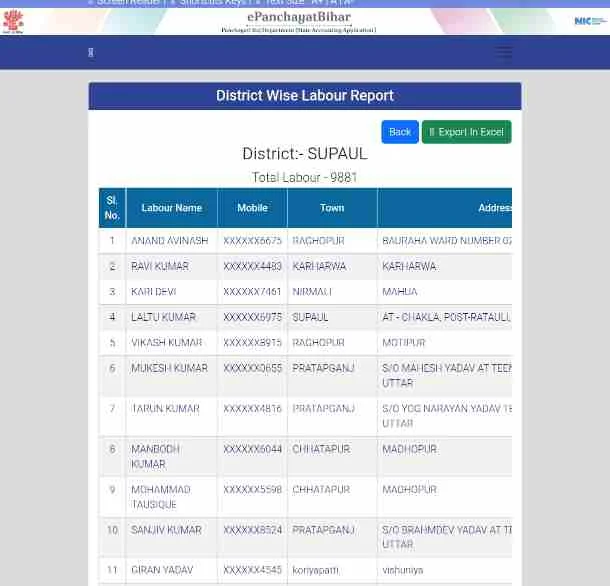Open the Screen Reader link
Screen dimensions: 610x586
[128, 3]
